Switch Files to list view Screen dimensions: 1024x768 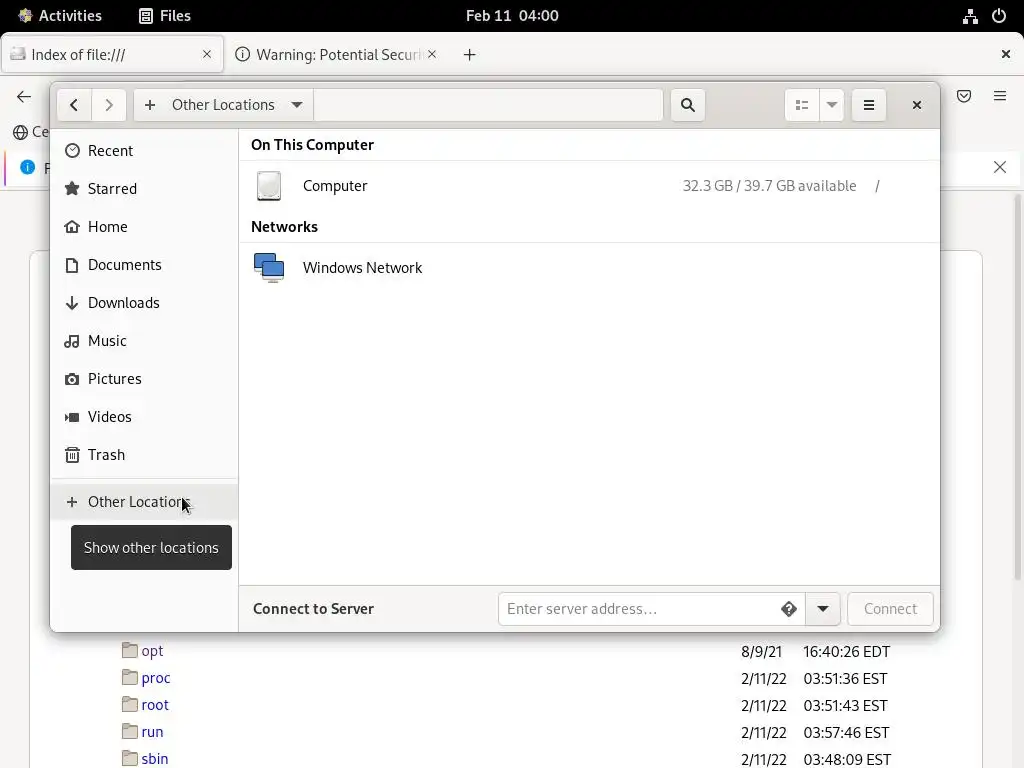pos(802,105)
